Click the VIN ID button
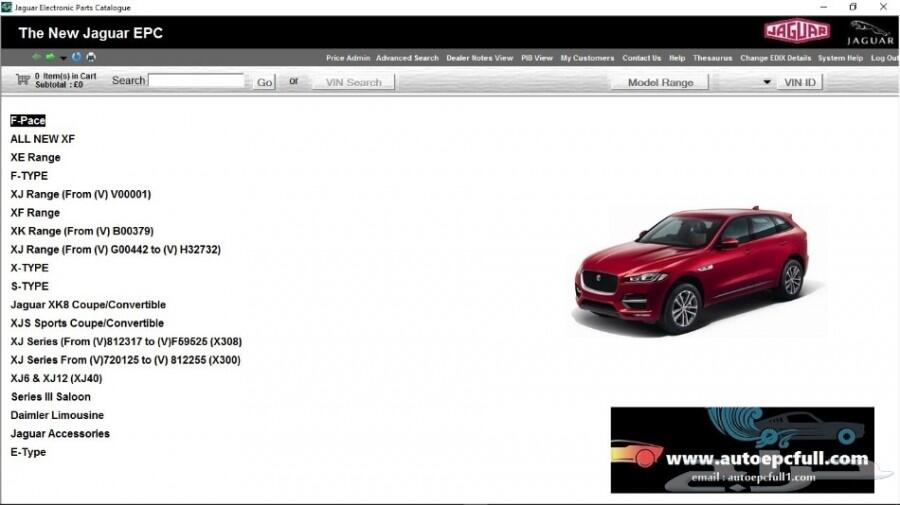Screen dimensions: 900x505 coord(800,82)
